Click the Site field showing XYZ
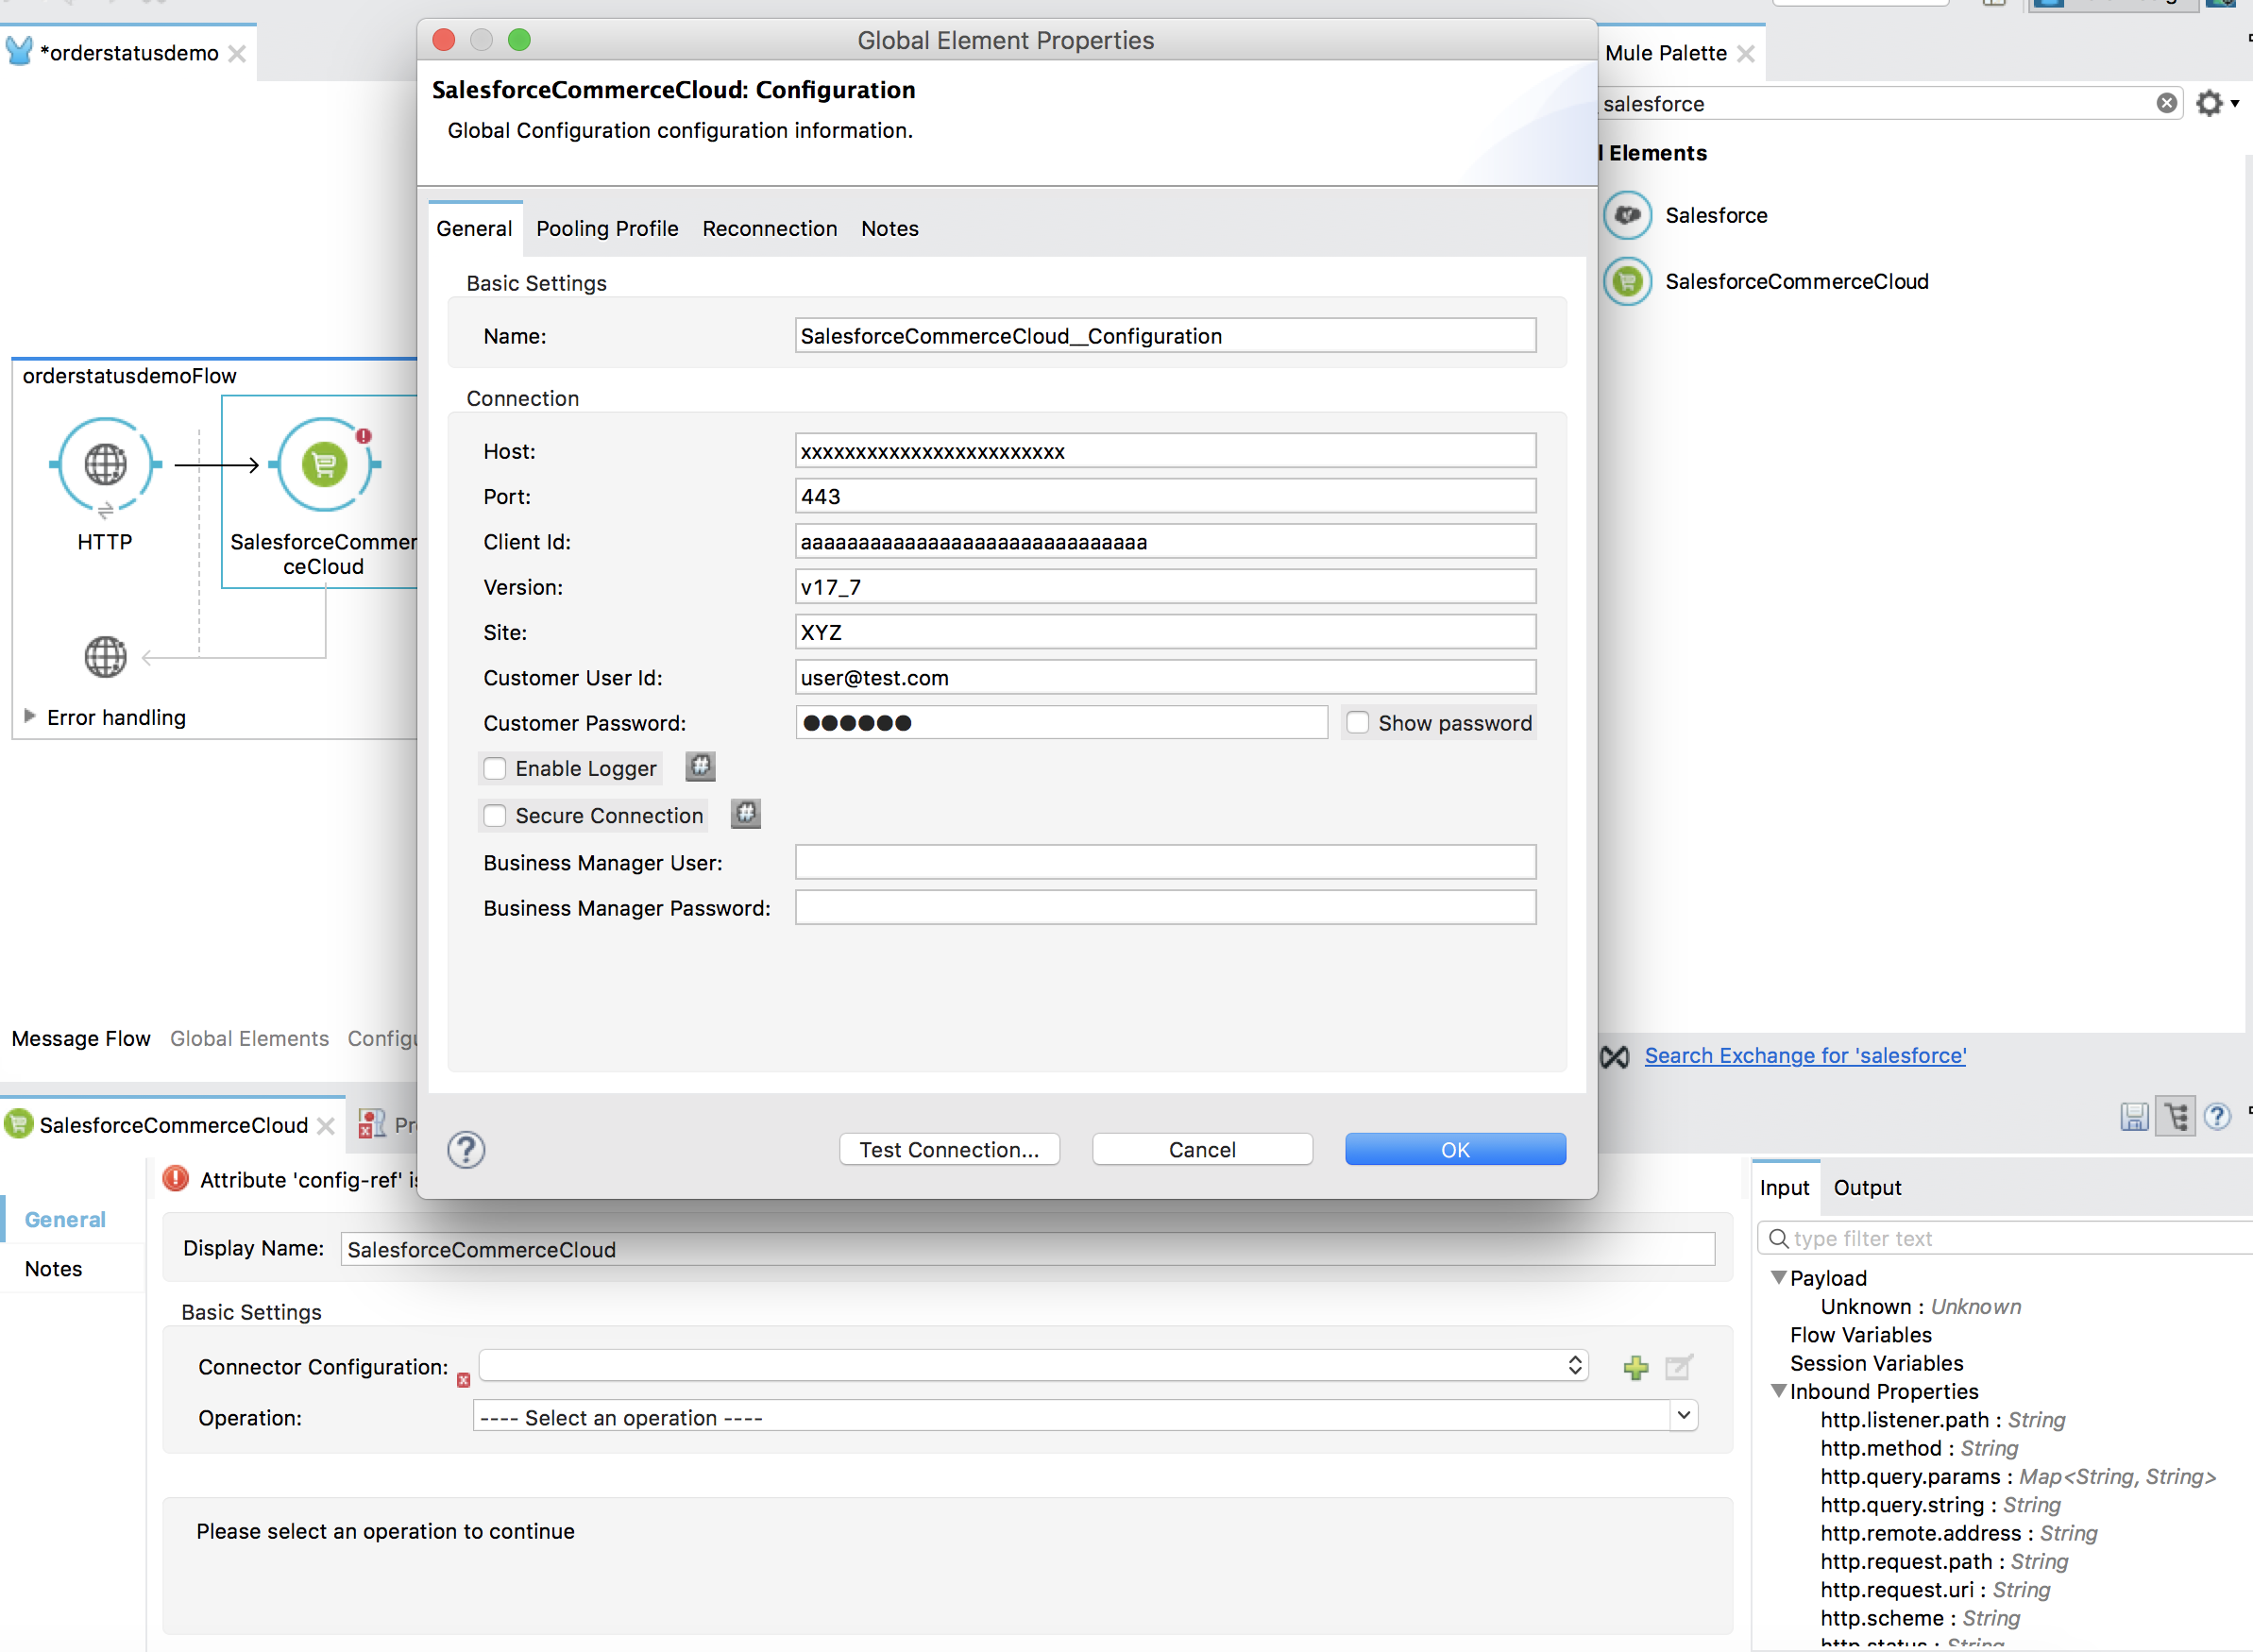The height and width of the screenshot is (1652, 2253). (1165, 631)
